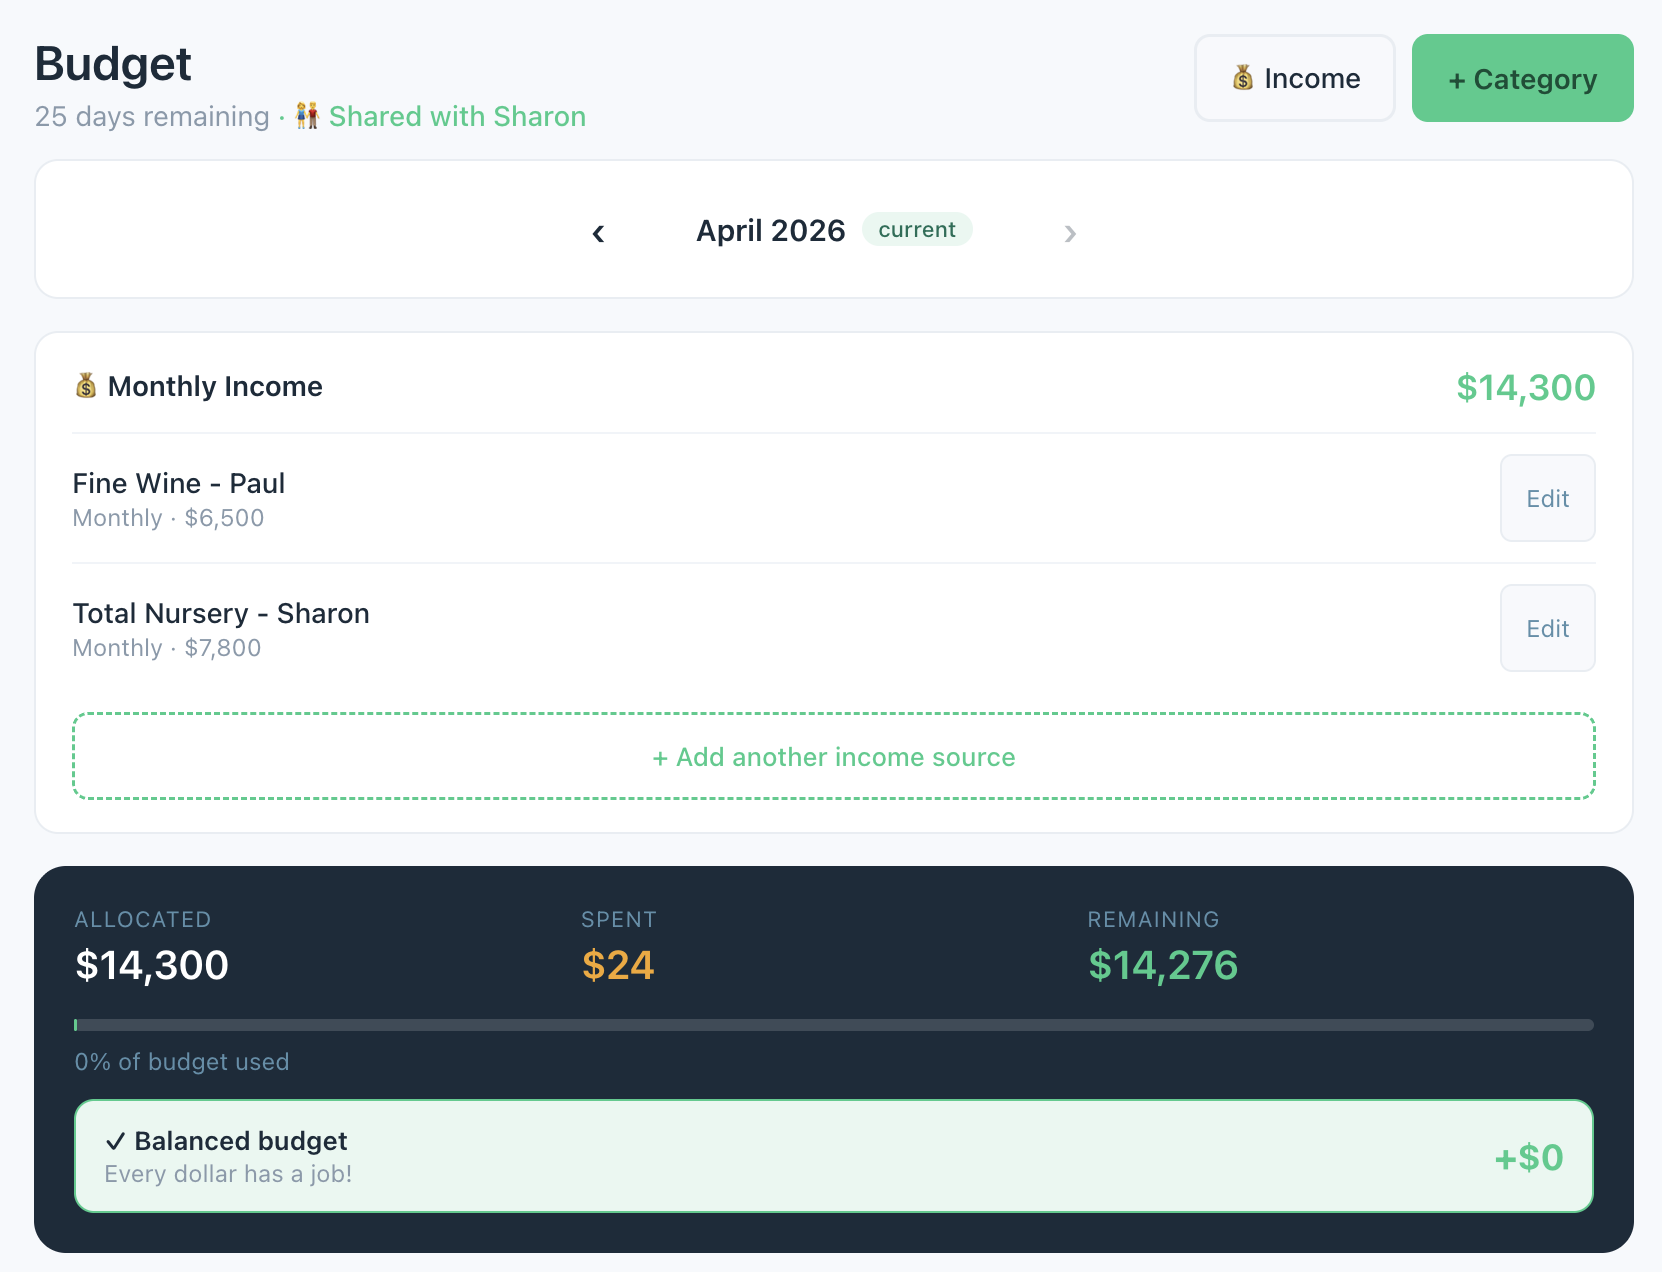Advance to next month using right chevron
Image resolution: width=1662 pixels, height=1272 pixels.
1070,233
